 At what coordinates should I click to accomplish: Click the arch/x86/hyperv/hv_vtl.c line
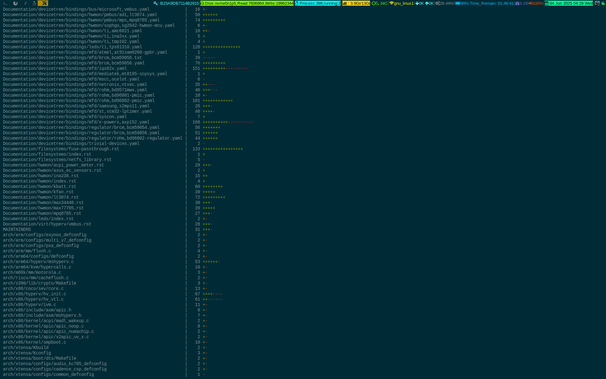tap(33, 299)
